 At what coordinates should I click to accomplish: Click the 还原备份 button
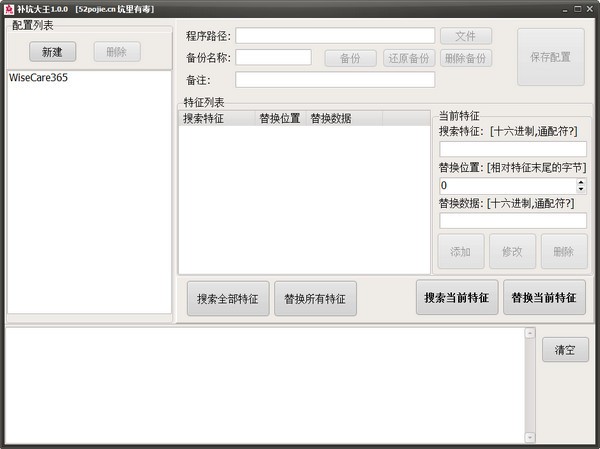(409, 58)
